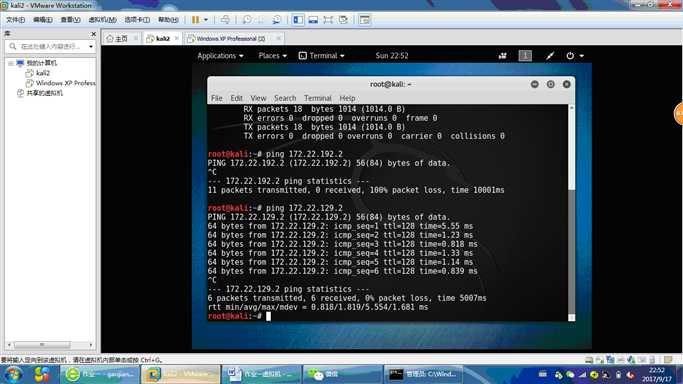Click the pen-shaped icon in Kali top bar
Screen dimensions: 683x384
coord(550,56)
